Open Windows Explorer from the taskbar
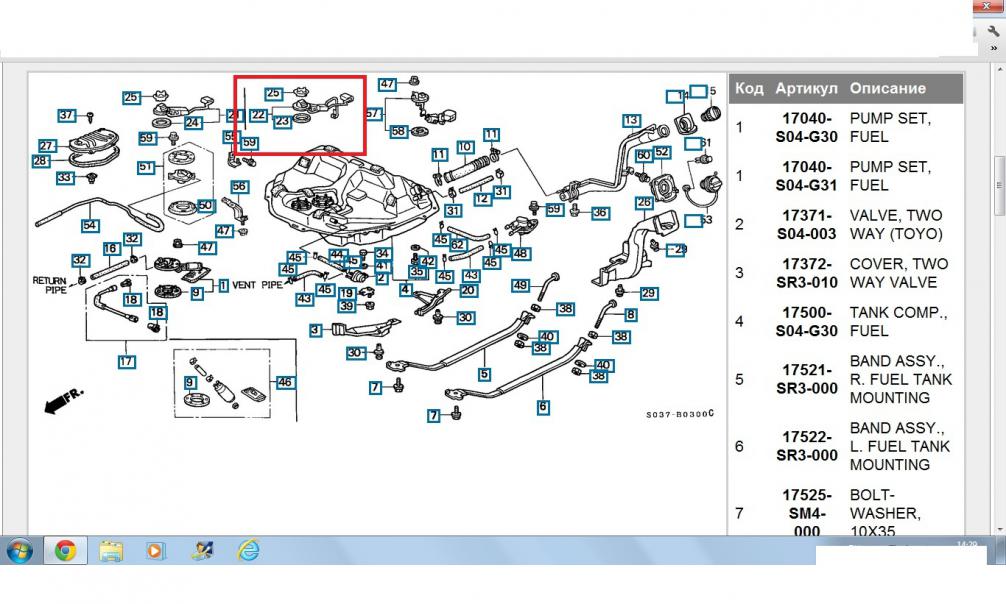 [x=111, y=551]
